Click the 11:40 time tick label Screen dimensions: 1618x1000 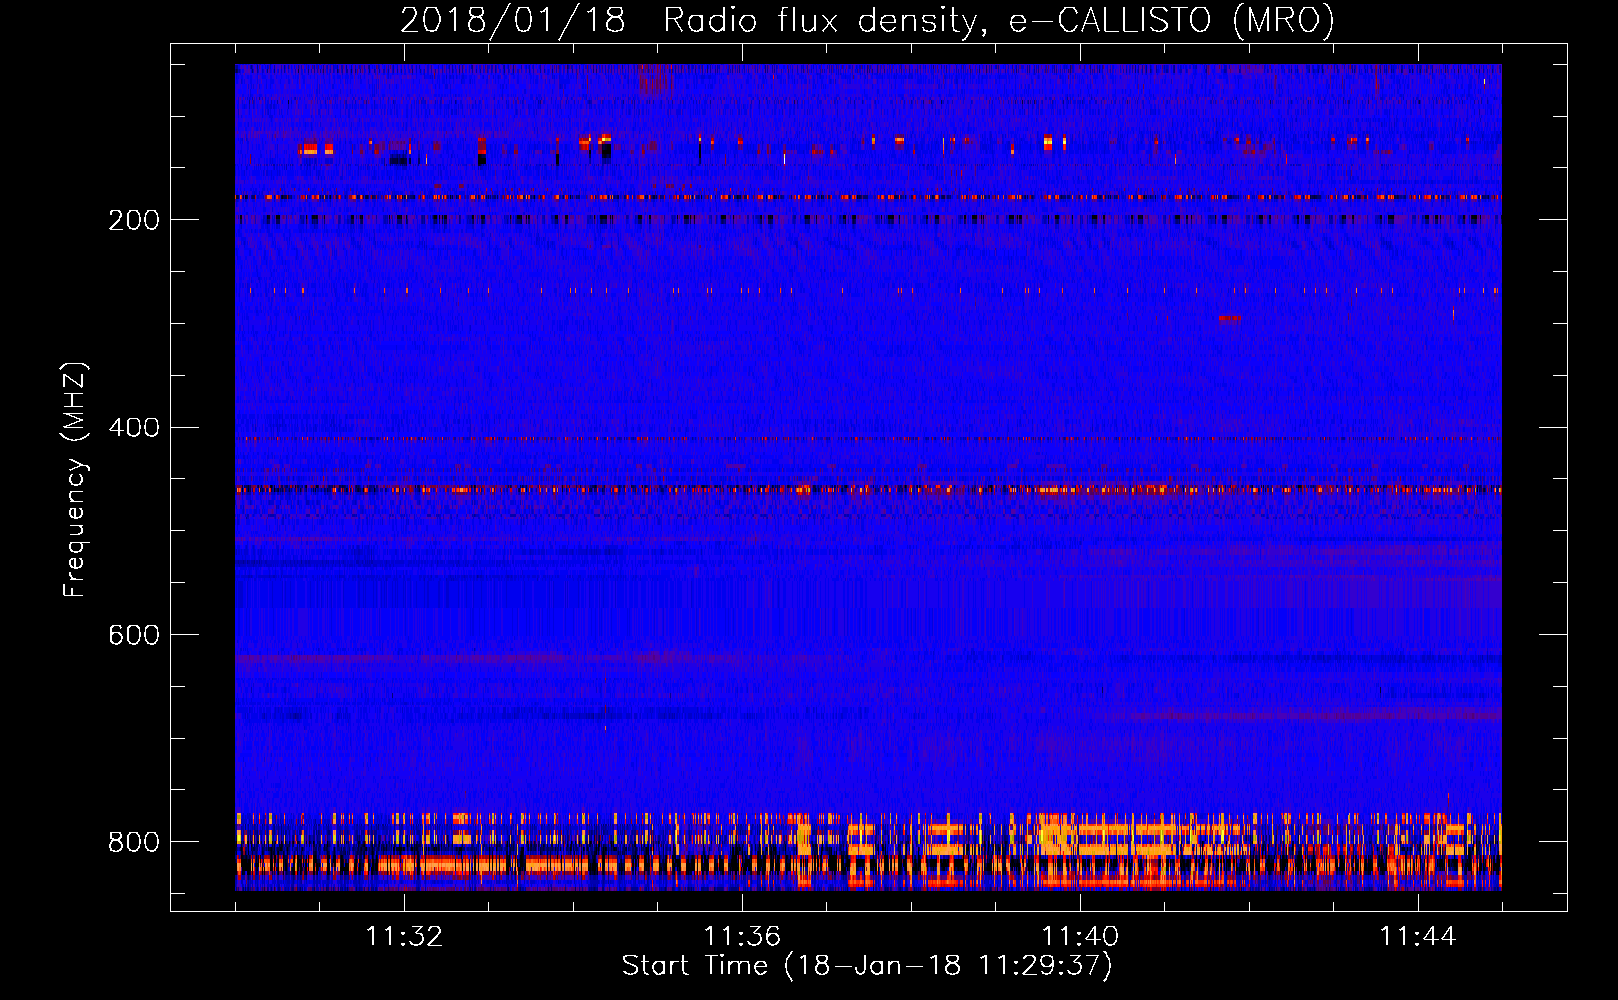tap(1080, 937)
